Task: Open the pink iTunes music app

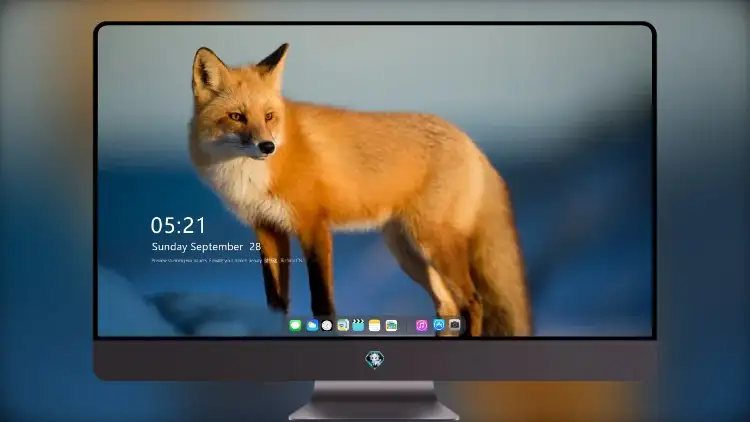Action: pyautogui.click(x=421, y=325)
